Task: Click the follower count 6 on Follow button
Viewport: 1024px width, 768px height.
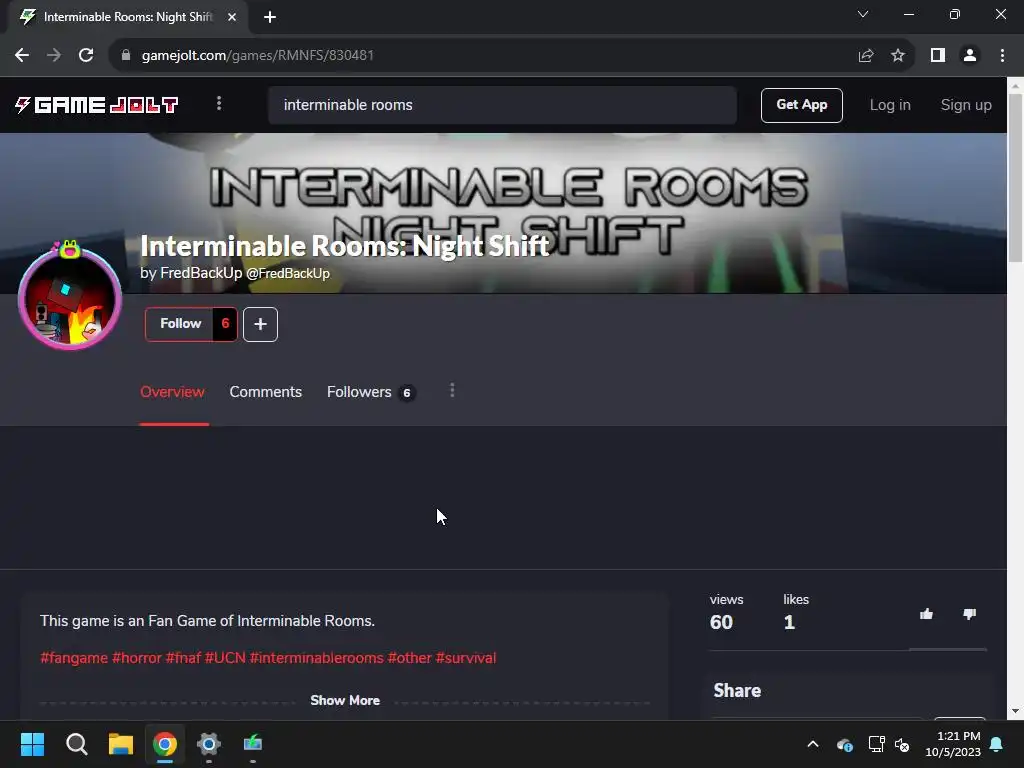Action: [x=225, y=324]
